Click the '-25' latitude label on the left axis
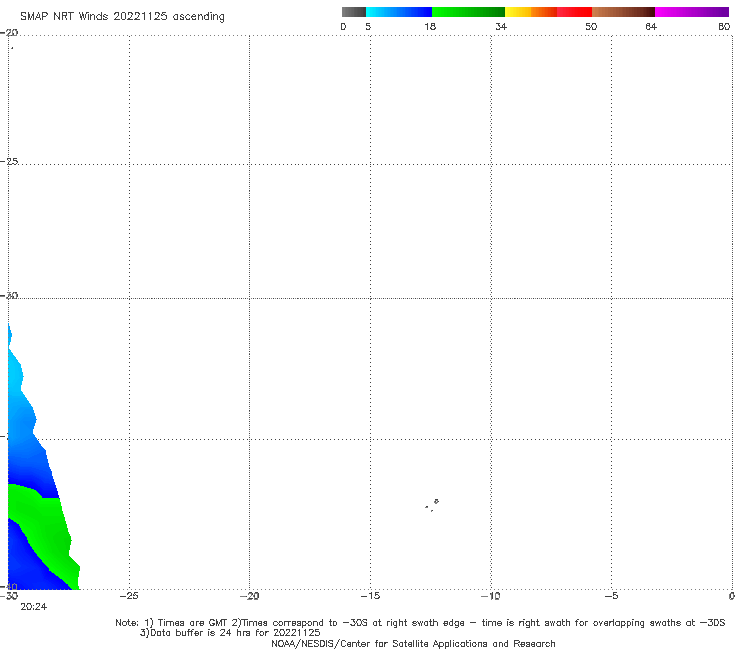The width and height of the screenshot is (740, 650). tap(9, 161)
